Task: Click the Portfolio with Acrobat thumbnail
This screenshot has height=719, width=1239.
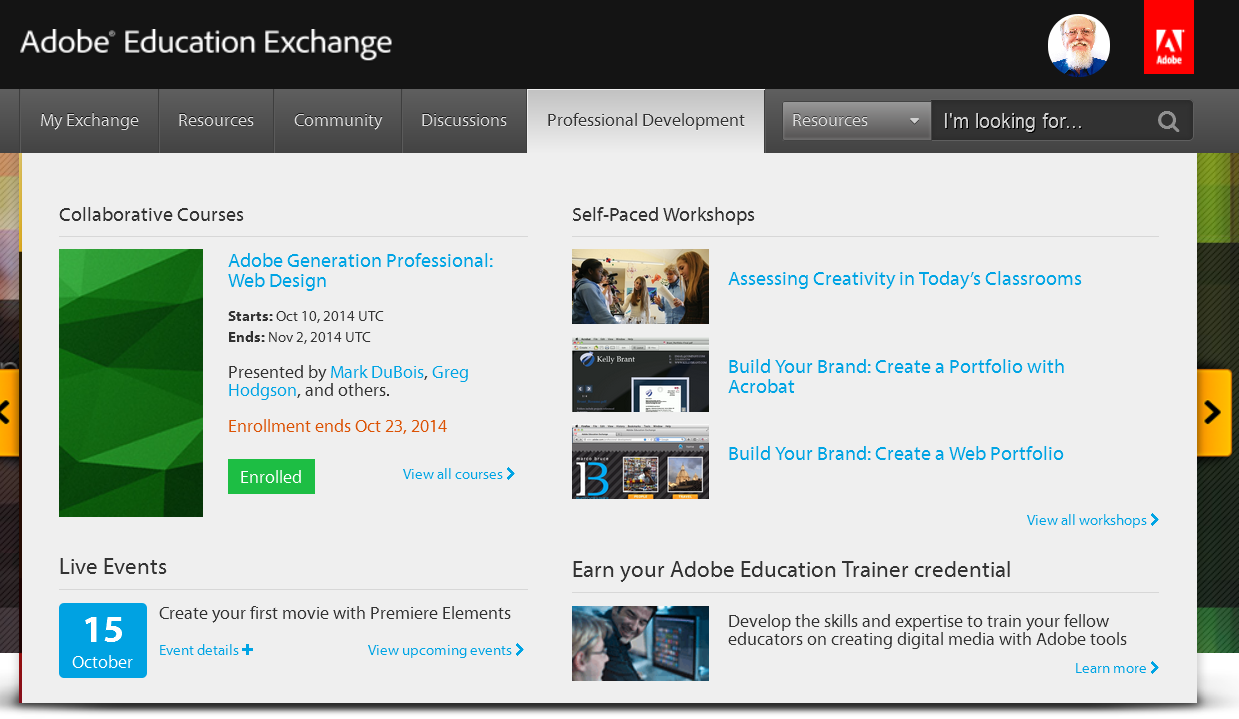Action: pyautogui.click(x=640, y=375)
